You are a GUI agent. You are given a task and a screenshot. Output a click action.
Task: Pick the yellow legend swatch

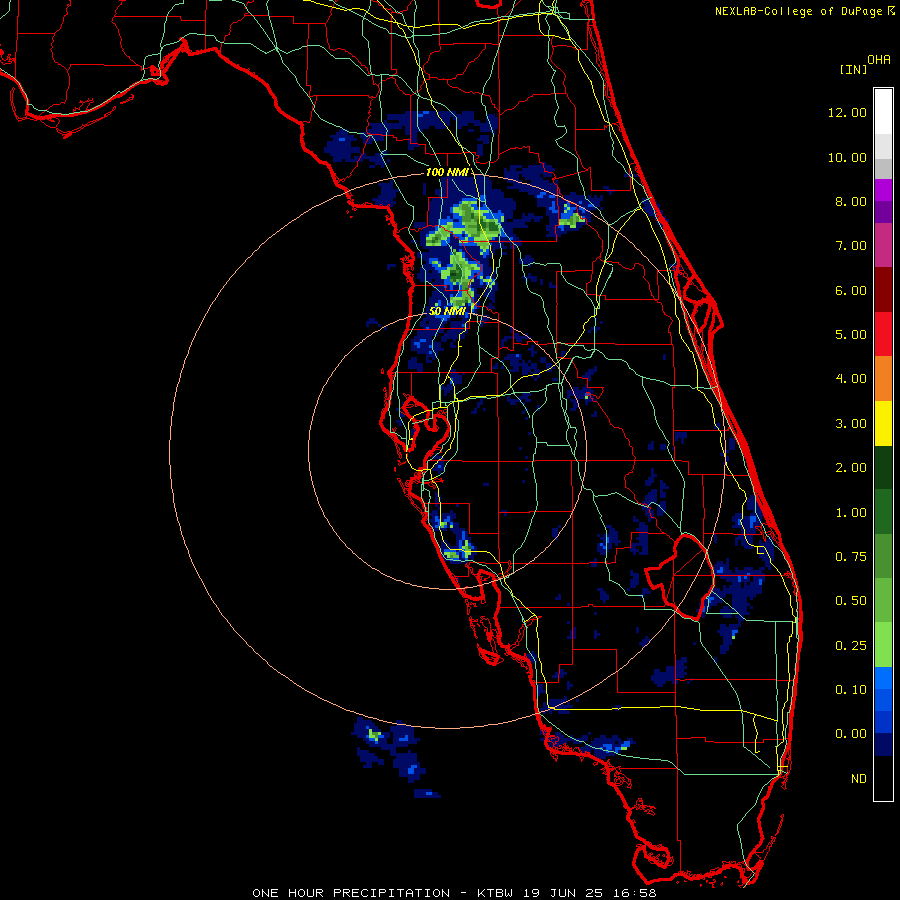click(883, 423)
